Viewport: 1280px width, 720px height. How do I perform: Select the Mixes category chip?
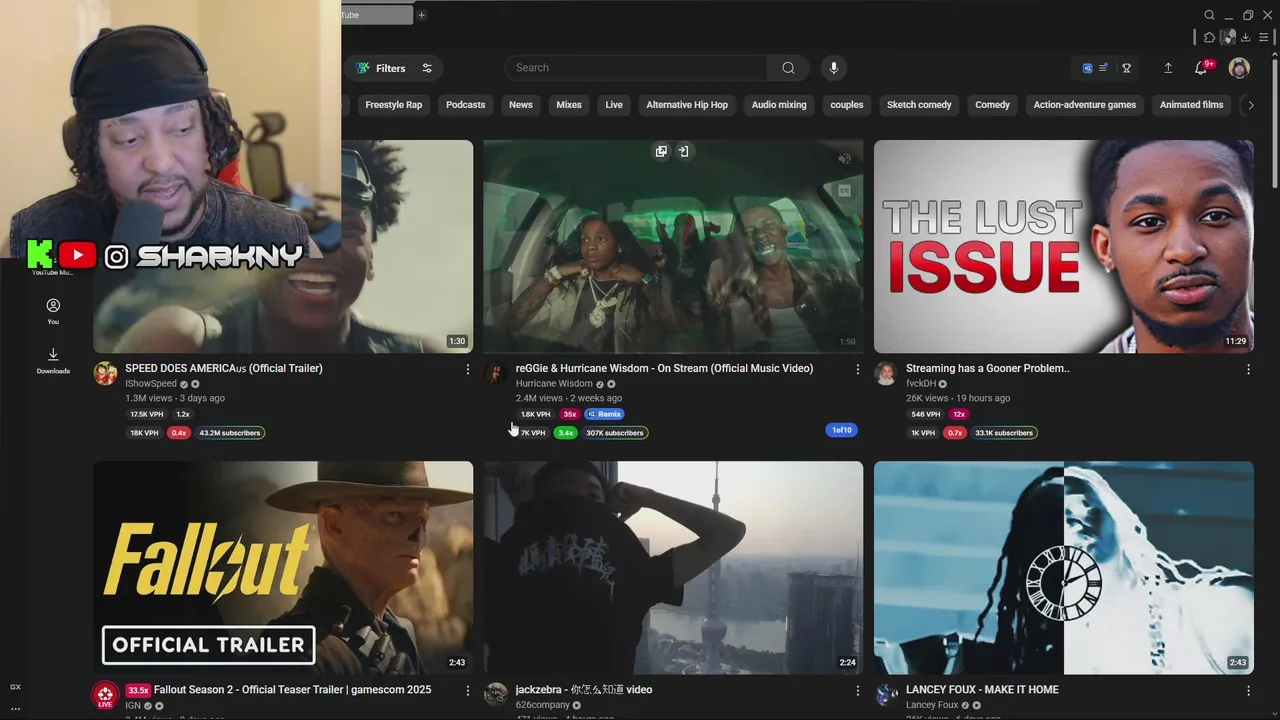(569, 105)
